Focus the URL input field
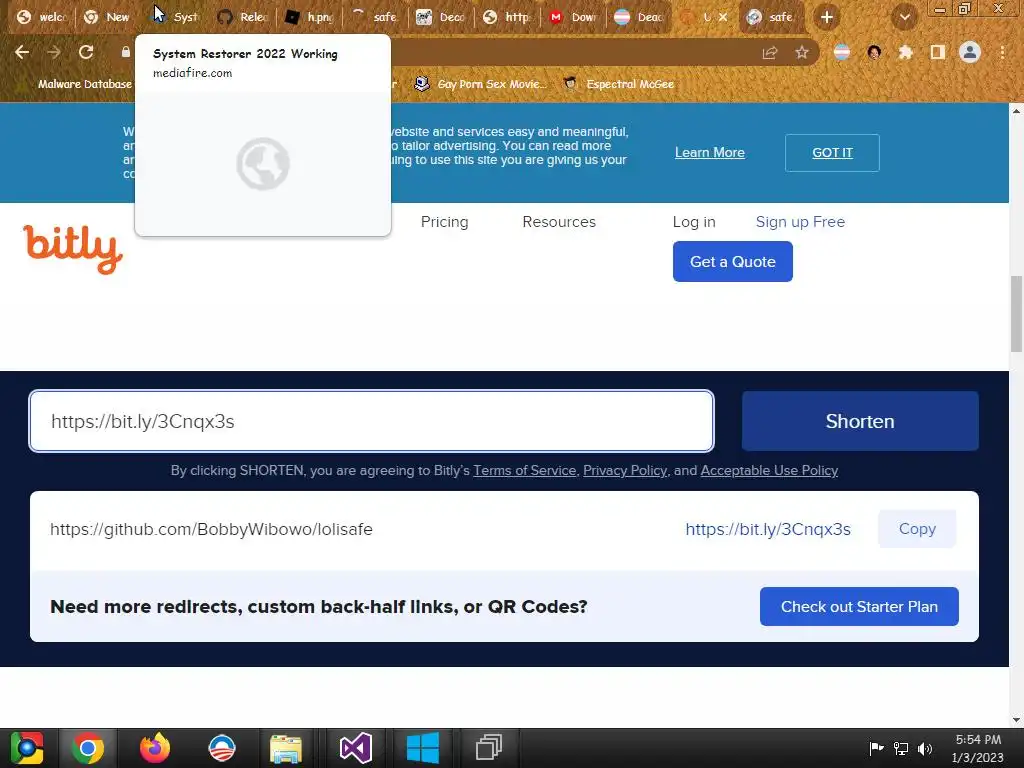The height and width of the screenshot is (768, 1024). point(372,421)
